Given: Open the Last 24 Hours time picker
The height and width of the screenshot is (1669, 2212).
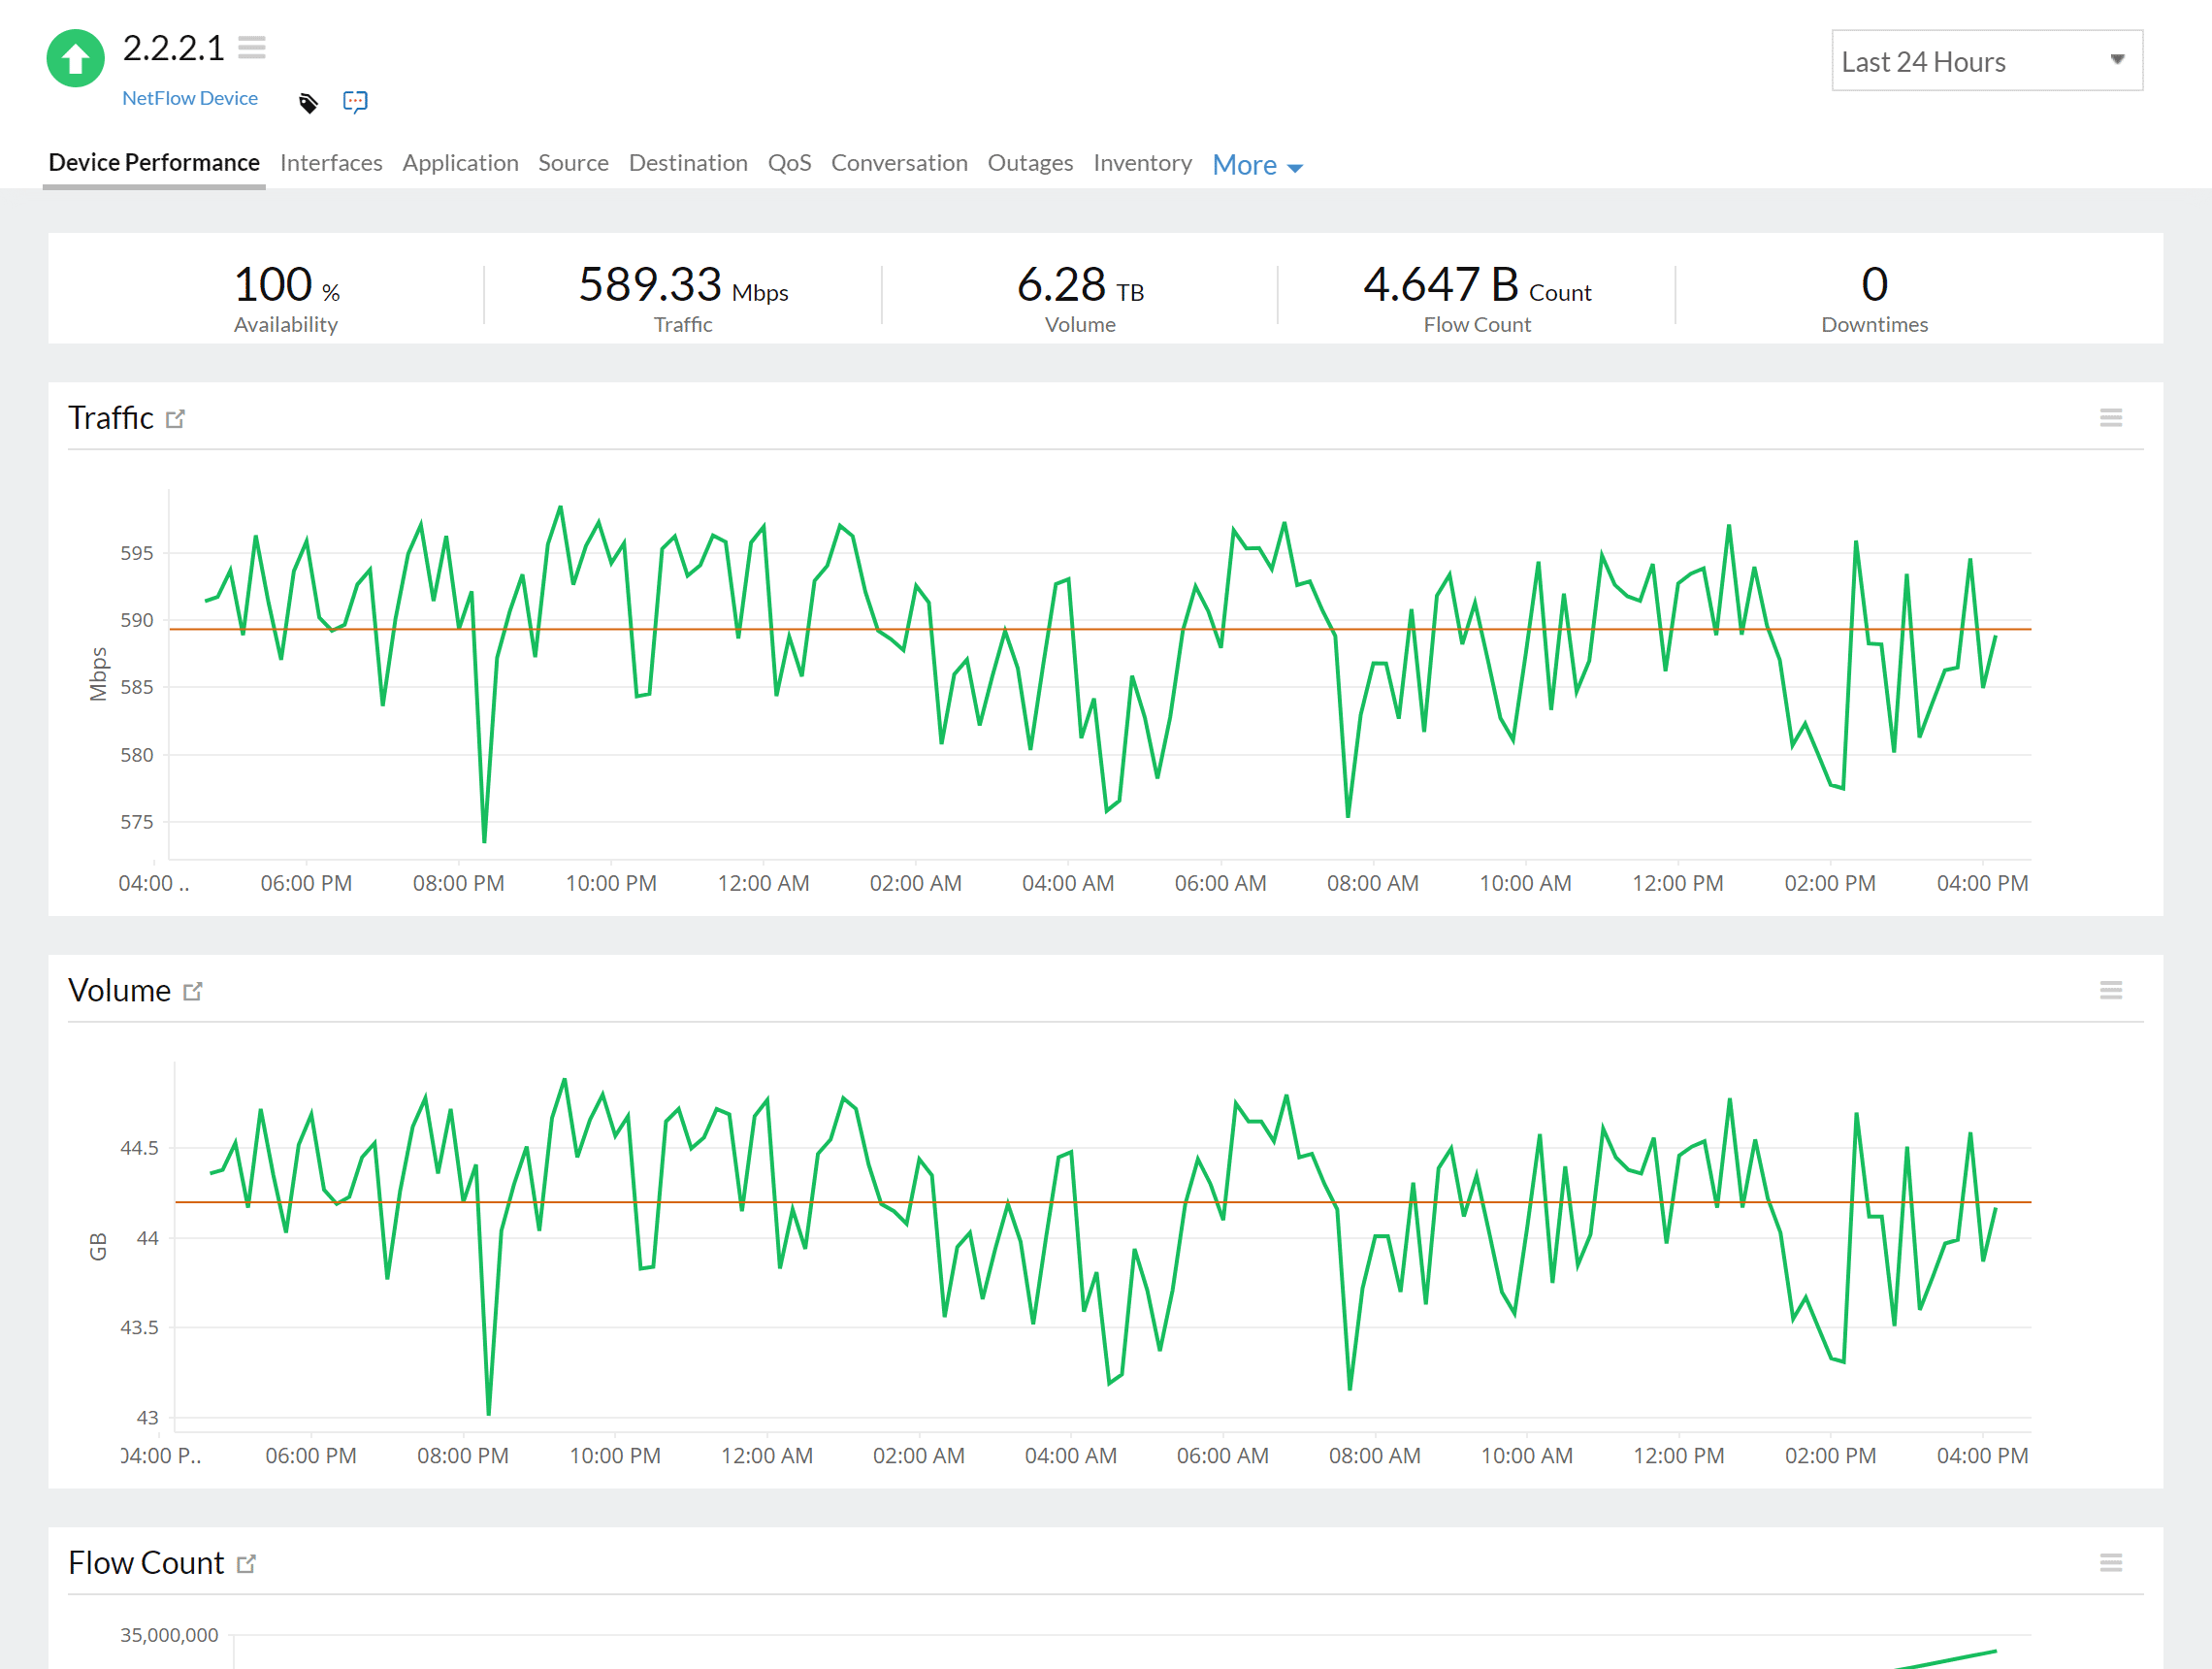Looking at the screenshot, I should point(1987,60).
